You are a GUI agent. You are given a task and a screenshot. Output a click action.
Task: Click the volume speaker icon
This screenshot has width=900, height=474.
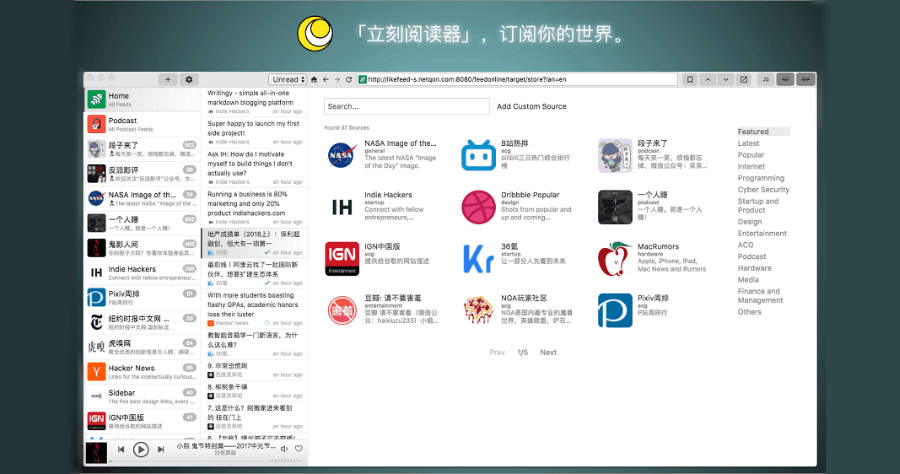(284, 449)
